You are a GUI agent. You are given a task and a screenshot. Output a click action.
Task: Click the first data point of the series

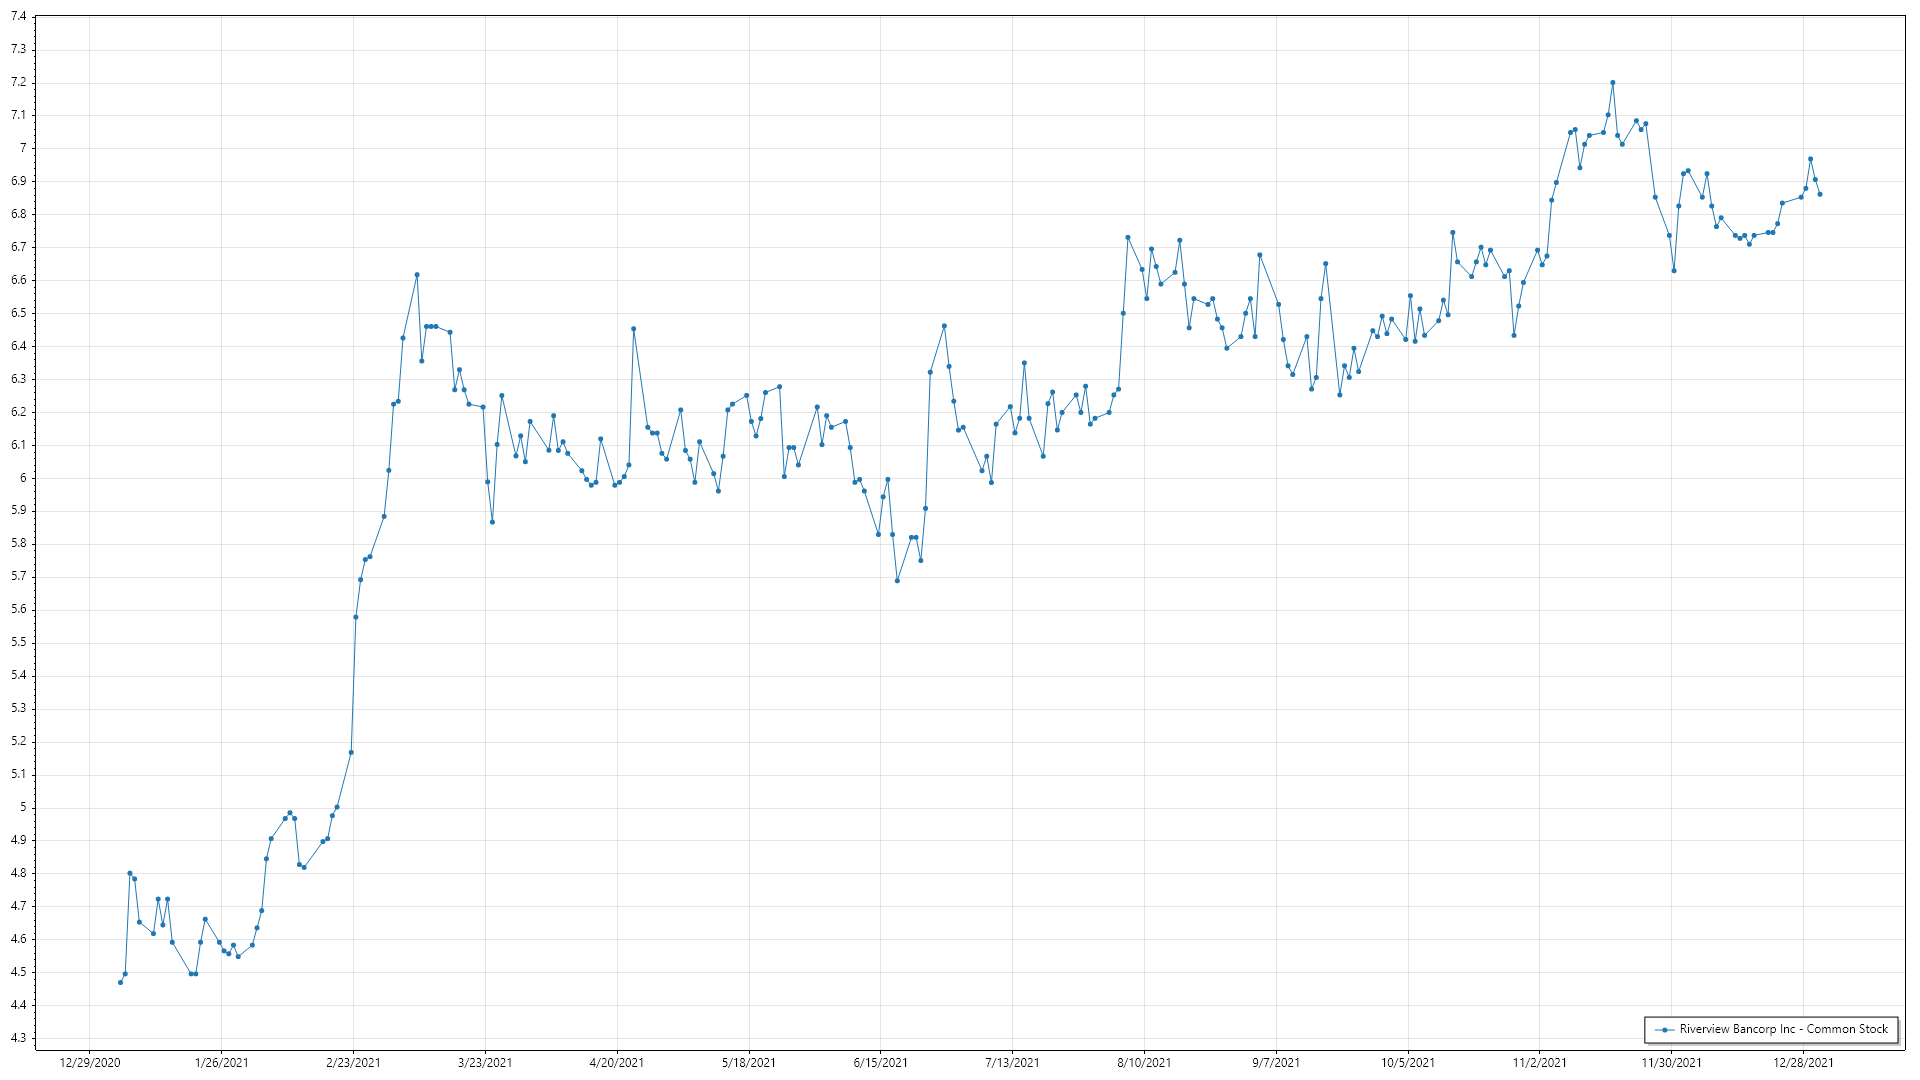120,982
